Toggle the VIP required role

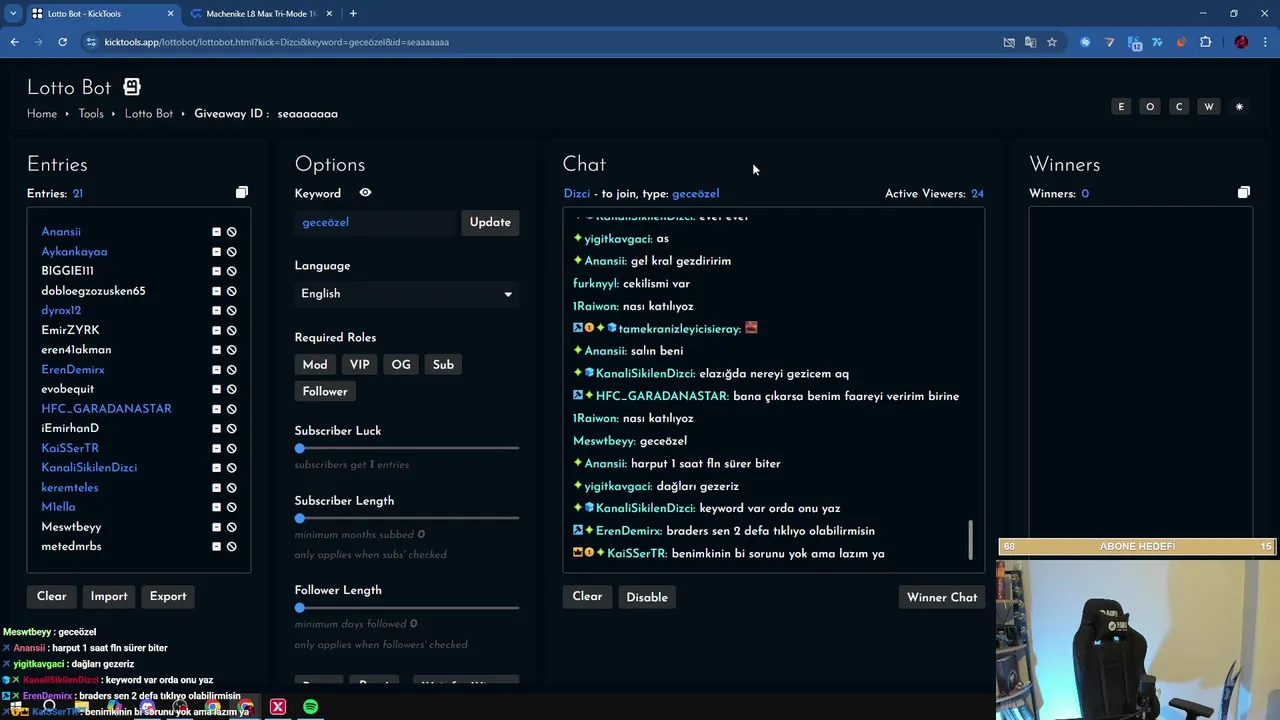click(x=360, y=365)
